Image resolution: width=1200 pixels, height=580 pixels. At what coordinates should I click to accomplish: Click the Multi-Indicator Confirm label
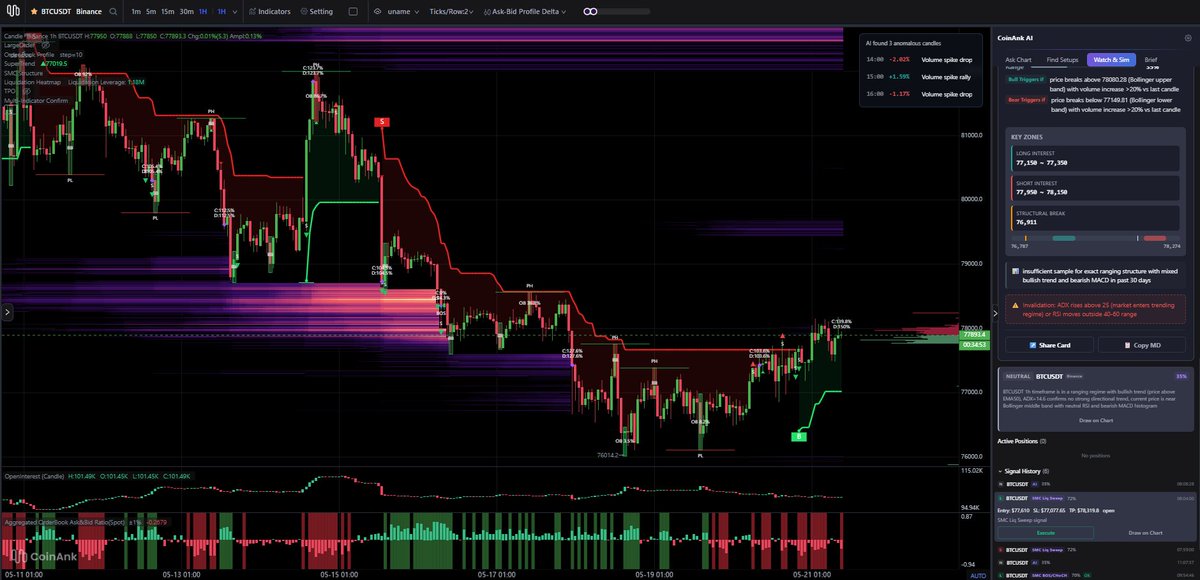click(x=36, y=101)
